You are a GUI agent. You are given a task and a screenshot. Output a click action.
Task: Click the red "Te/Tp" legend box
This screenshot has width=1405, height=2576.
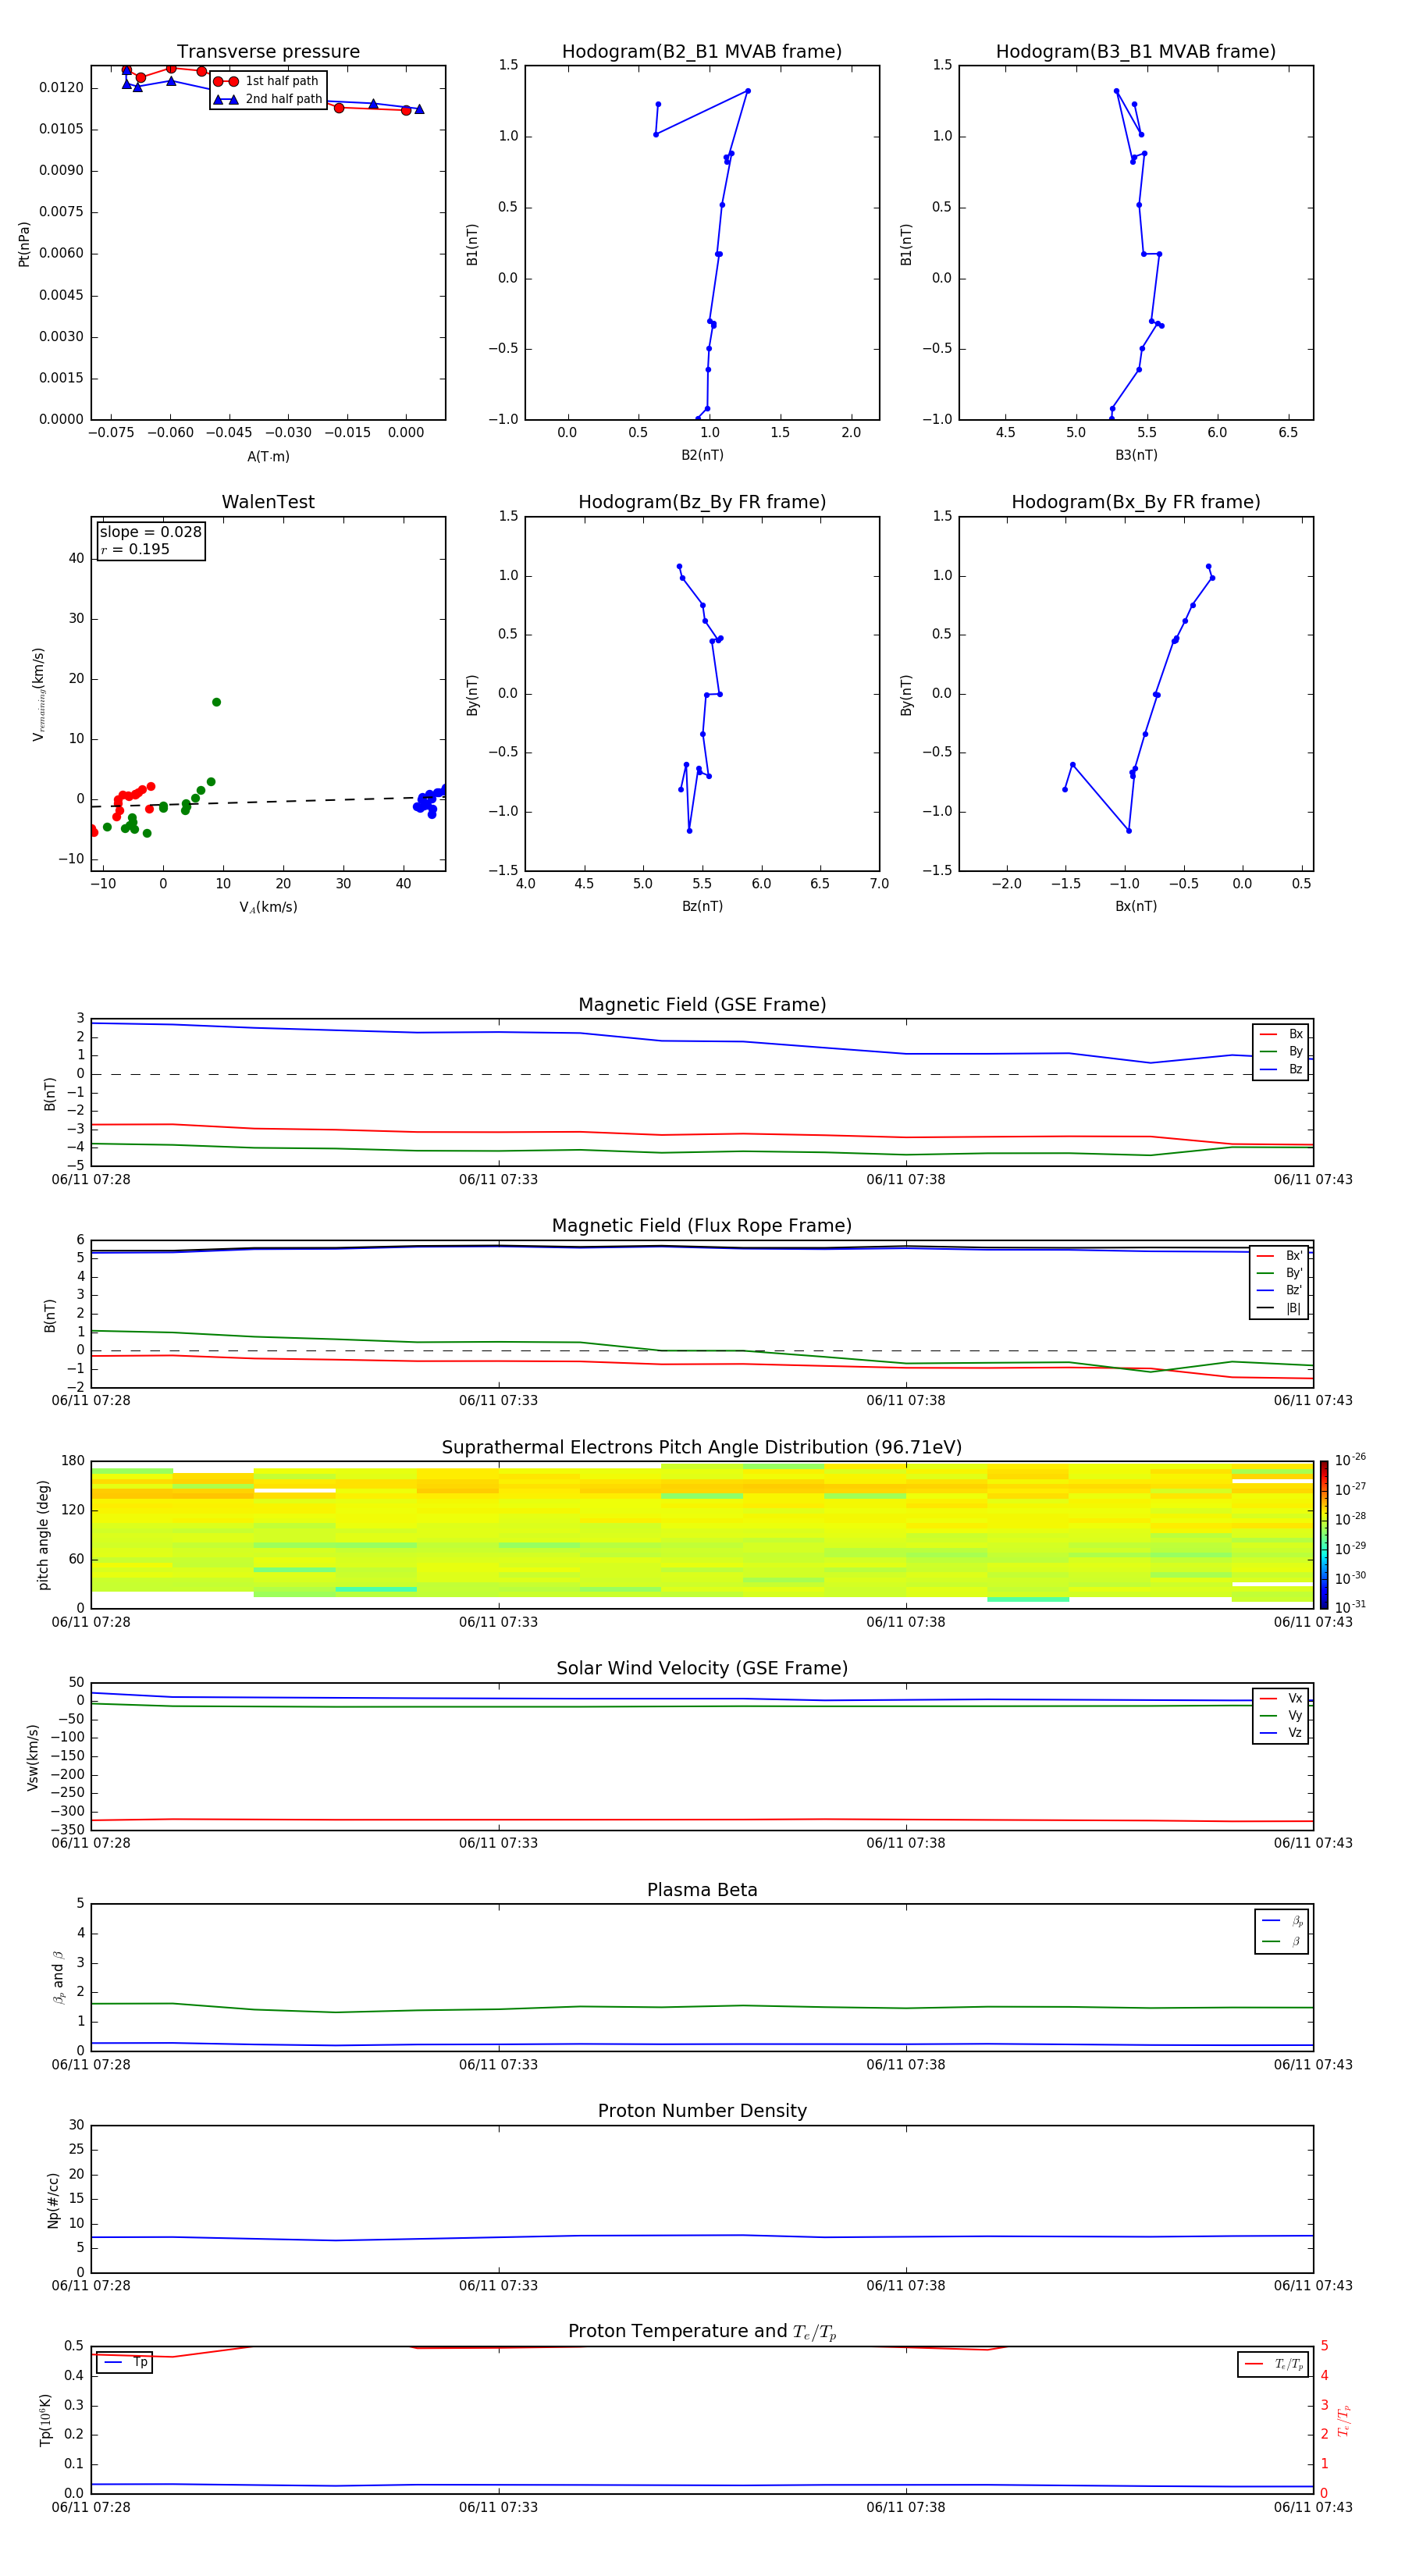point(1273,2364)
